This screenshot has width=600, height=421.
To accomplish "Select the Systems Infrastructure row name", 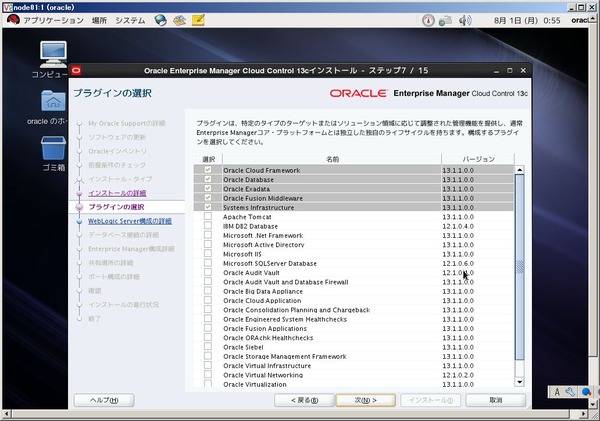I will [259, 207].
